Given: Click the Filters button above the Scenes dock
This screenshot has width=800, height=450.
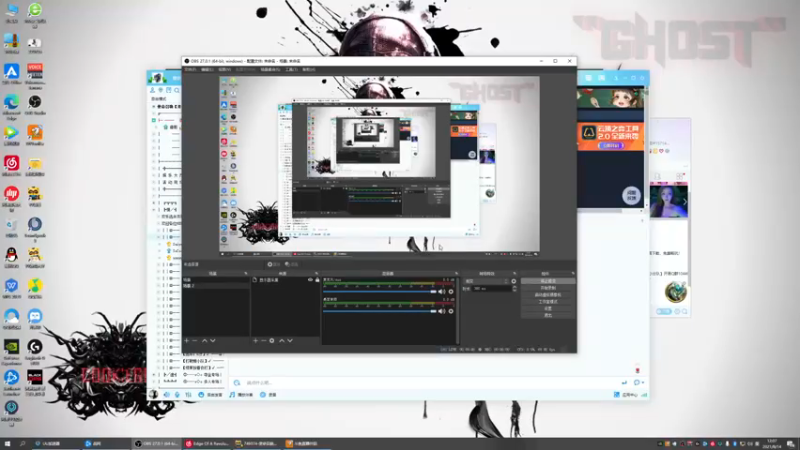Looking at the screenshot, I should click(x=292, y=264).
